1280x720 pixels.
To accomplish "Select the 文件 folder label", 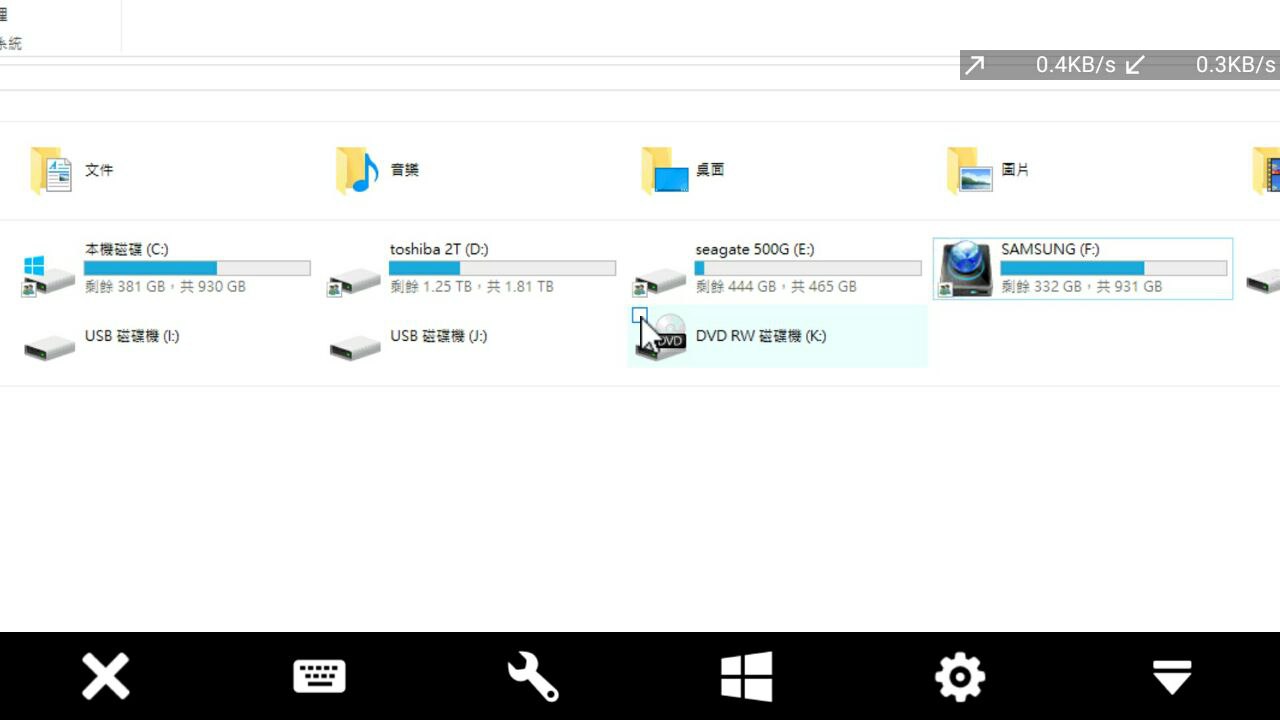I will pyautogui.click(x=99, y=170).
